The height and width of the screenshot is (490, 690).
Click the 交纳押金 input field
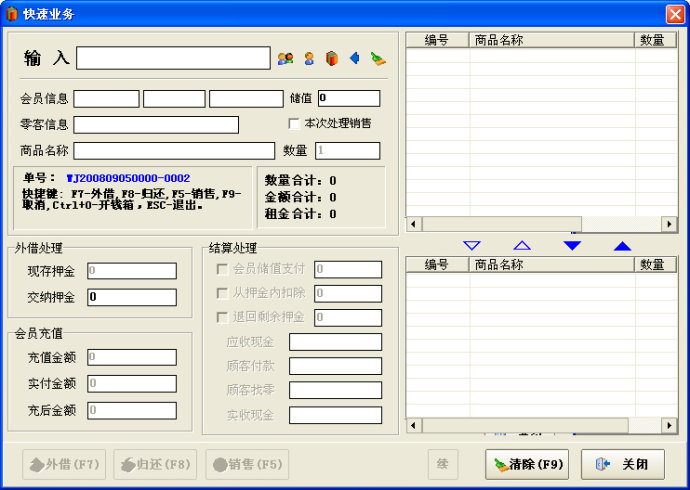(x=131, y=297)
